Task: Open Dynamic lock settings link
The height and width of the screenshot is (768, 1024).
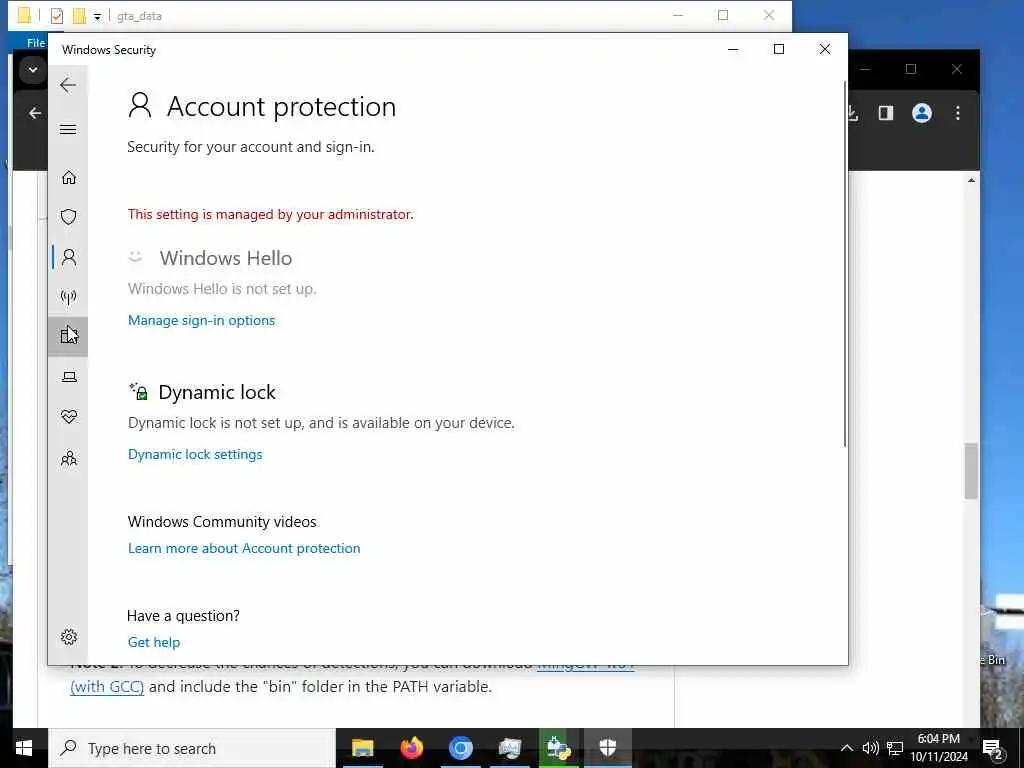Action: [x=195, y=455]
